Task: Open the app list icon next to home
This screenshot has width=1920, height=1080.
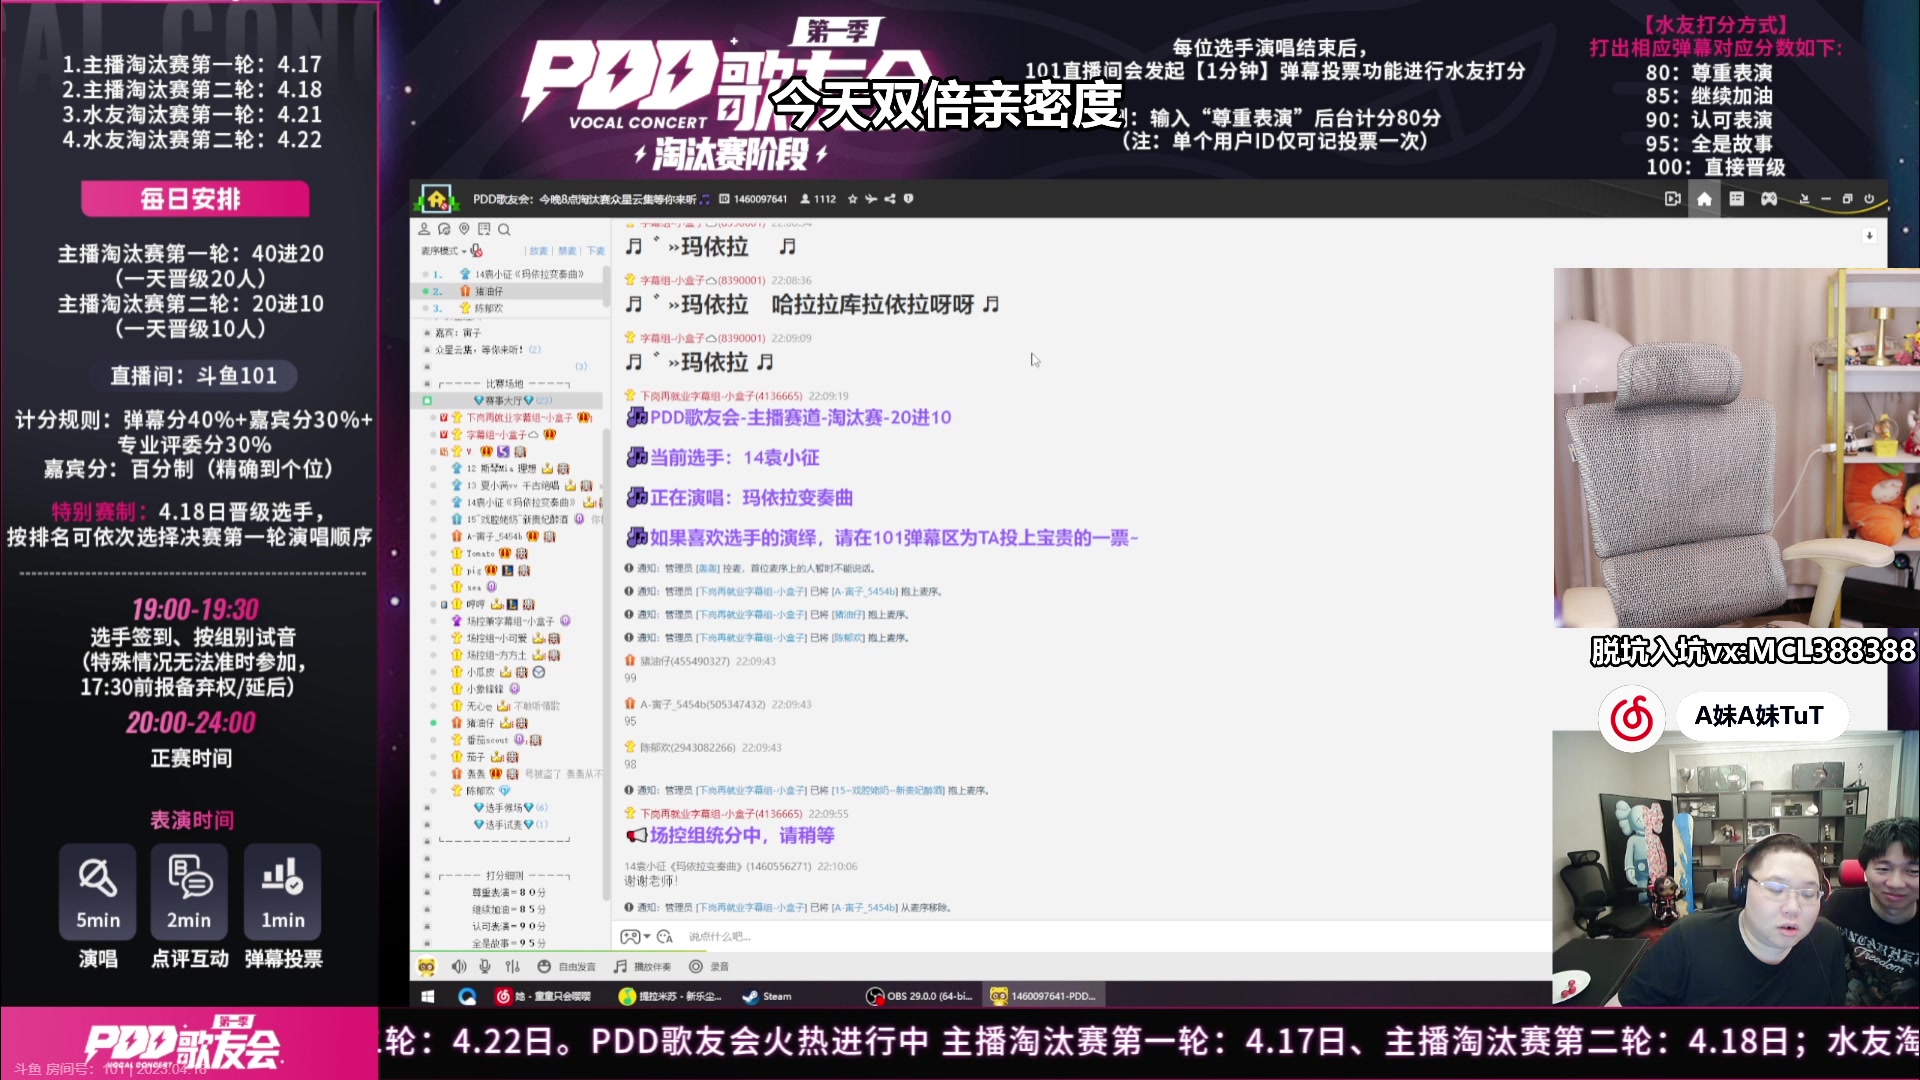Action: [1736, 199]
